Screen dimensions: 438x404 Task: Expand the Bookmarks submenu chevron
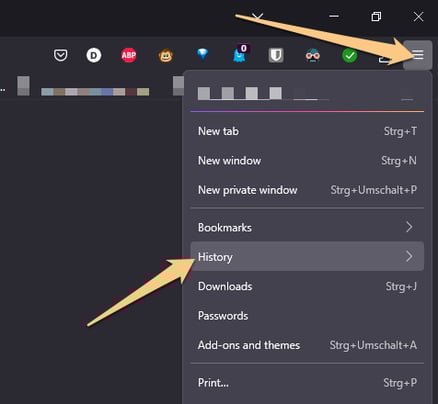pyautogui.click(x=409, y=227)
